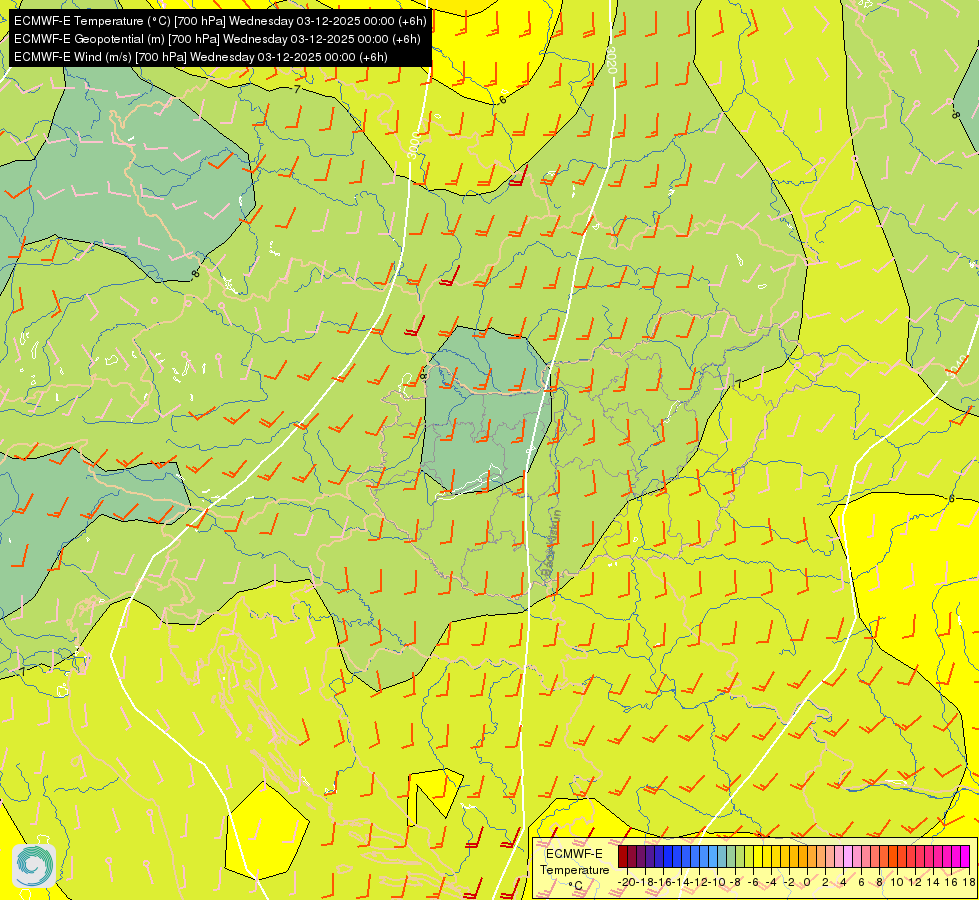
Task: Click the -14 legend tick label
Action: 681,882
